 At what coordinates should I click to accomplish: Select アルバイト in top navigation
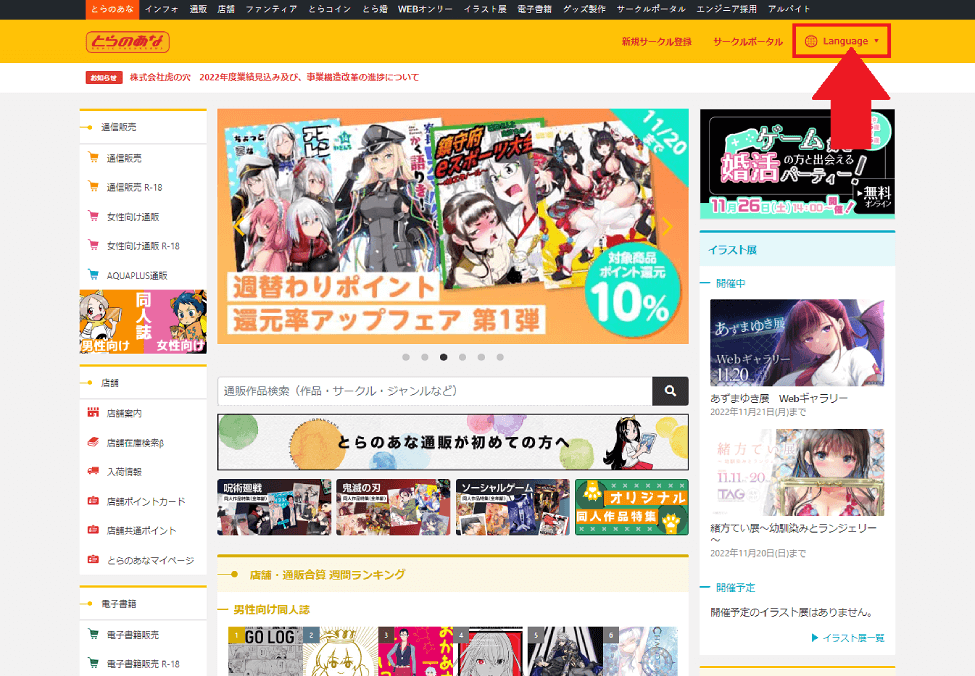tap(788, 9)
